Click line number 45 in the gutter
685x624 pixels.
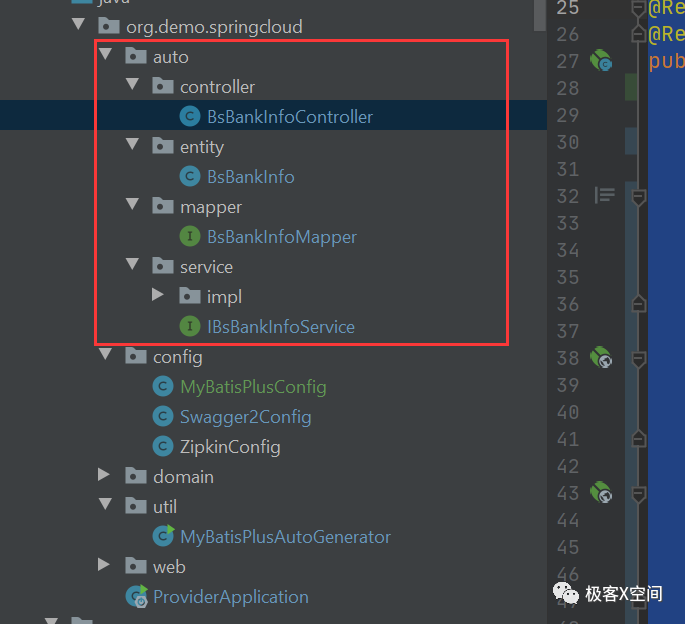567,548
